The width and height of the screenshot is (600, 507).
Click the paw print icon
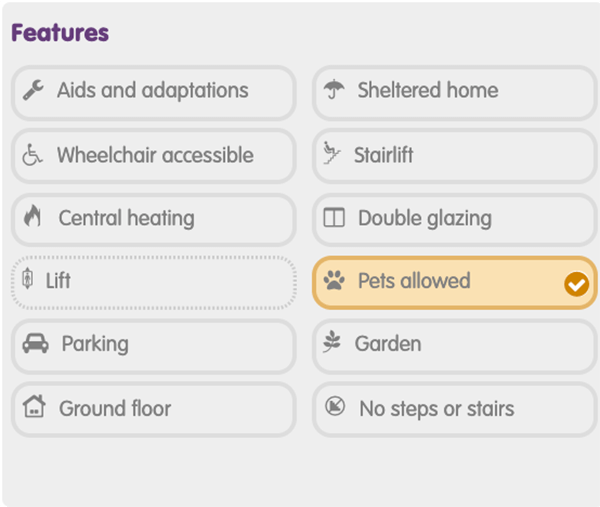tap(334, 281)
